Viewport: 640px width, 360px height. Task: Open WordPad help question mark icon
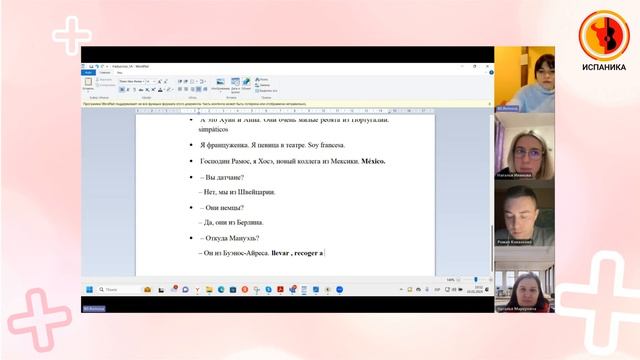[x=491, y=73]
